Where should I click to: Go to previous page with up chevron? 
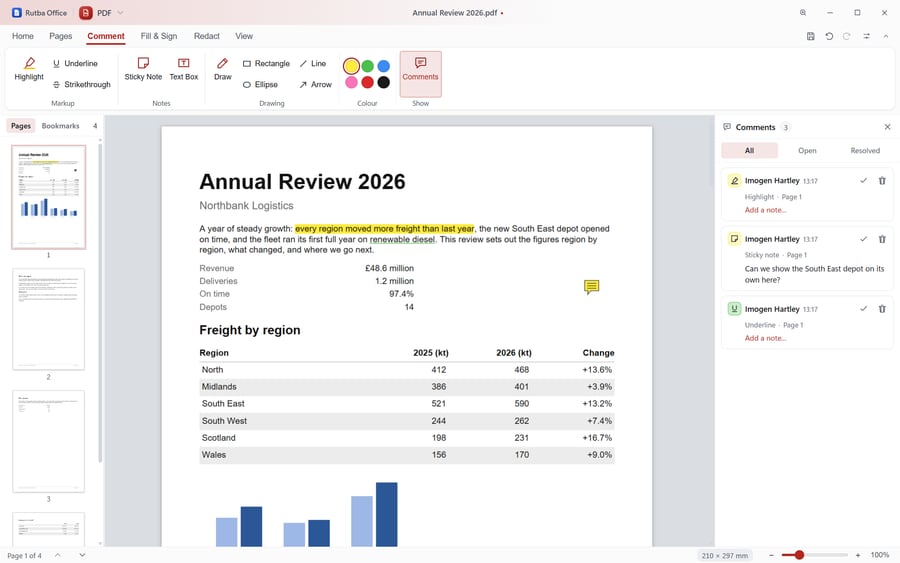(57, 555)
